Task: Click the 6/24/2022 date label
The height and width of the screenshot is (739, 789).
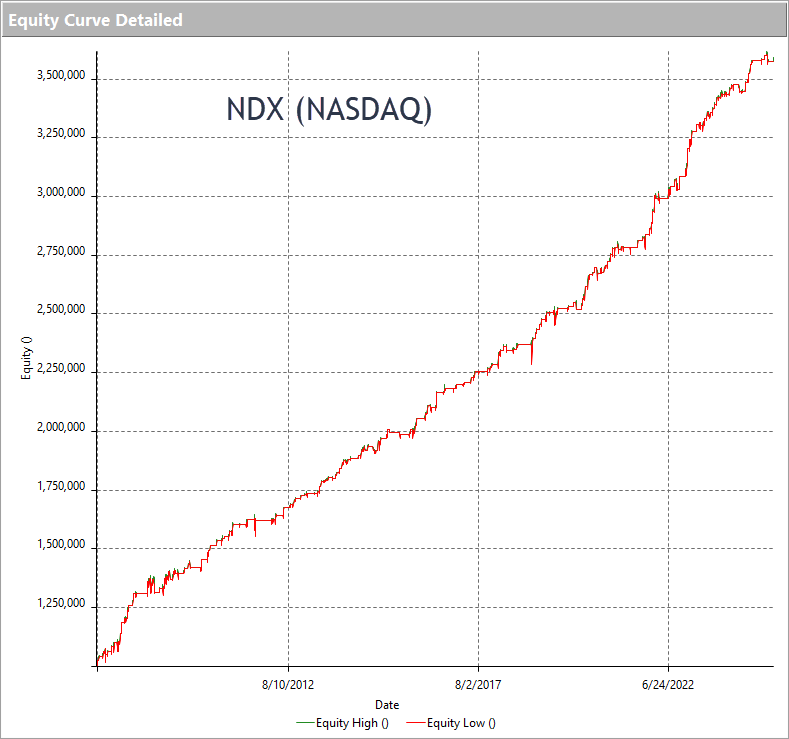Action: click(x=668, y=684)
